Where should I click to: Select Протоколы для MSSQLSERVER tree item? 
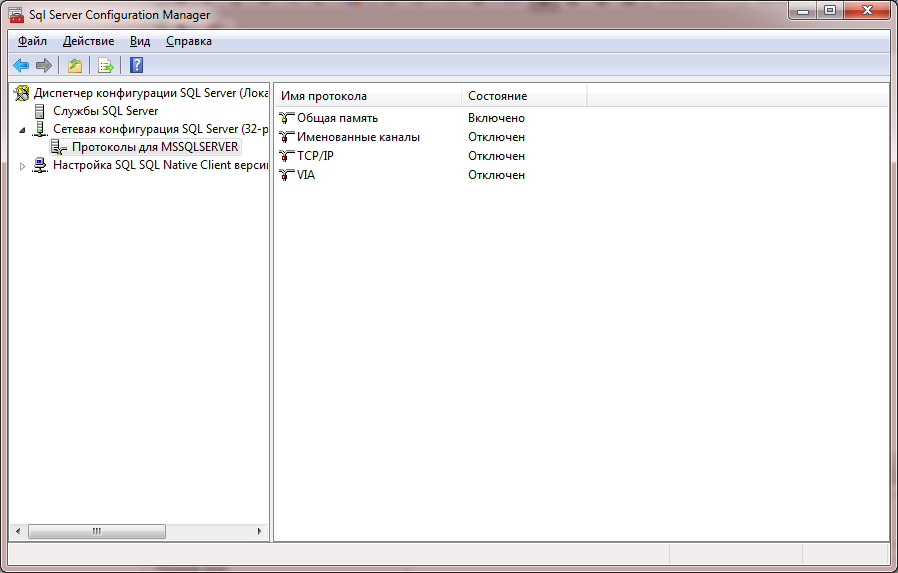click(x=155, y=147)
